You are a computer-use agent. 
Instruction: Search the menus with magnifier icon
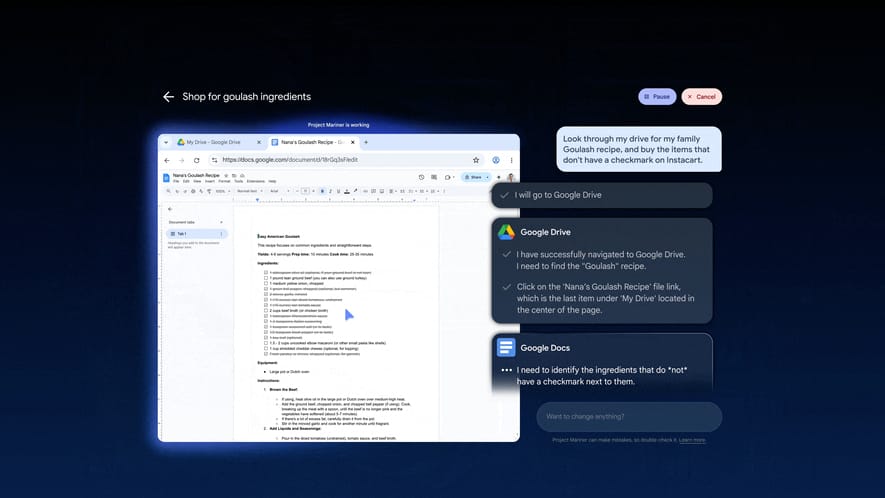(x=168, y=191)
